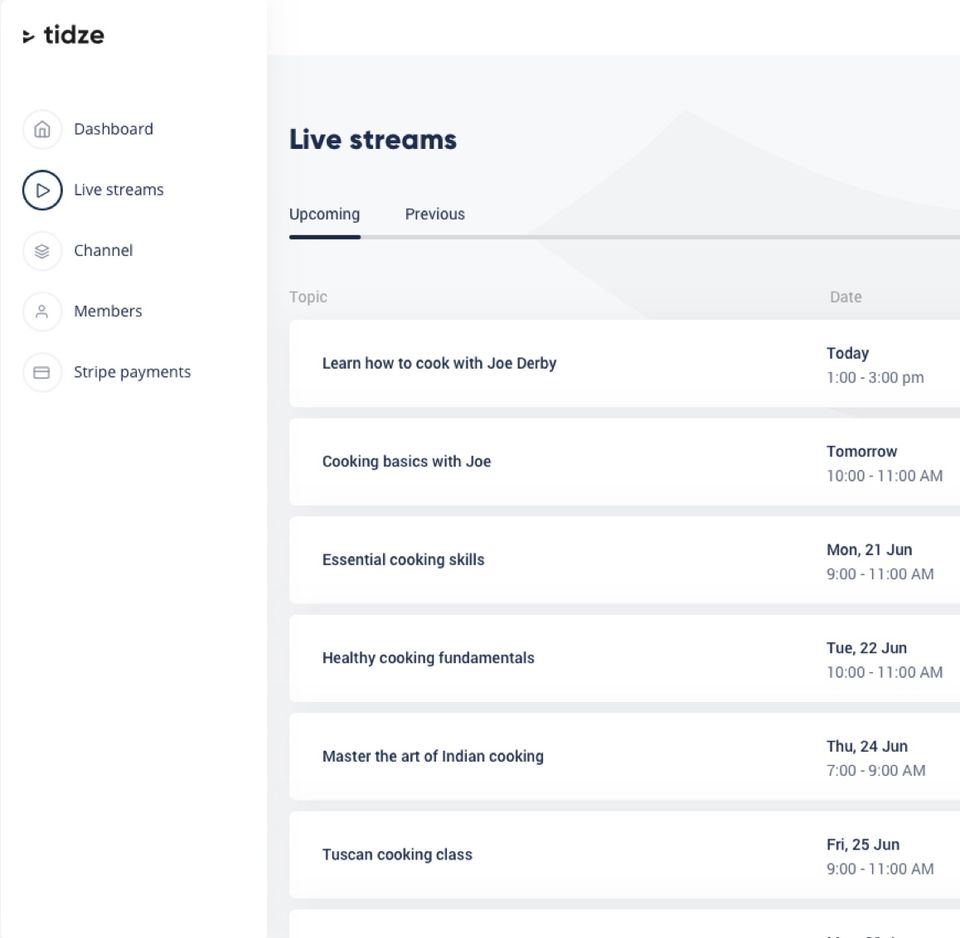Open the Members page label
The width and height of the screenshot is (960, 938).
(x=108, y=311)
